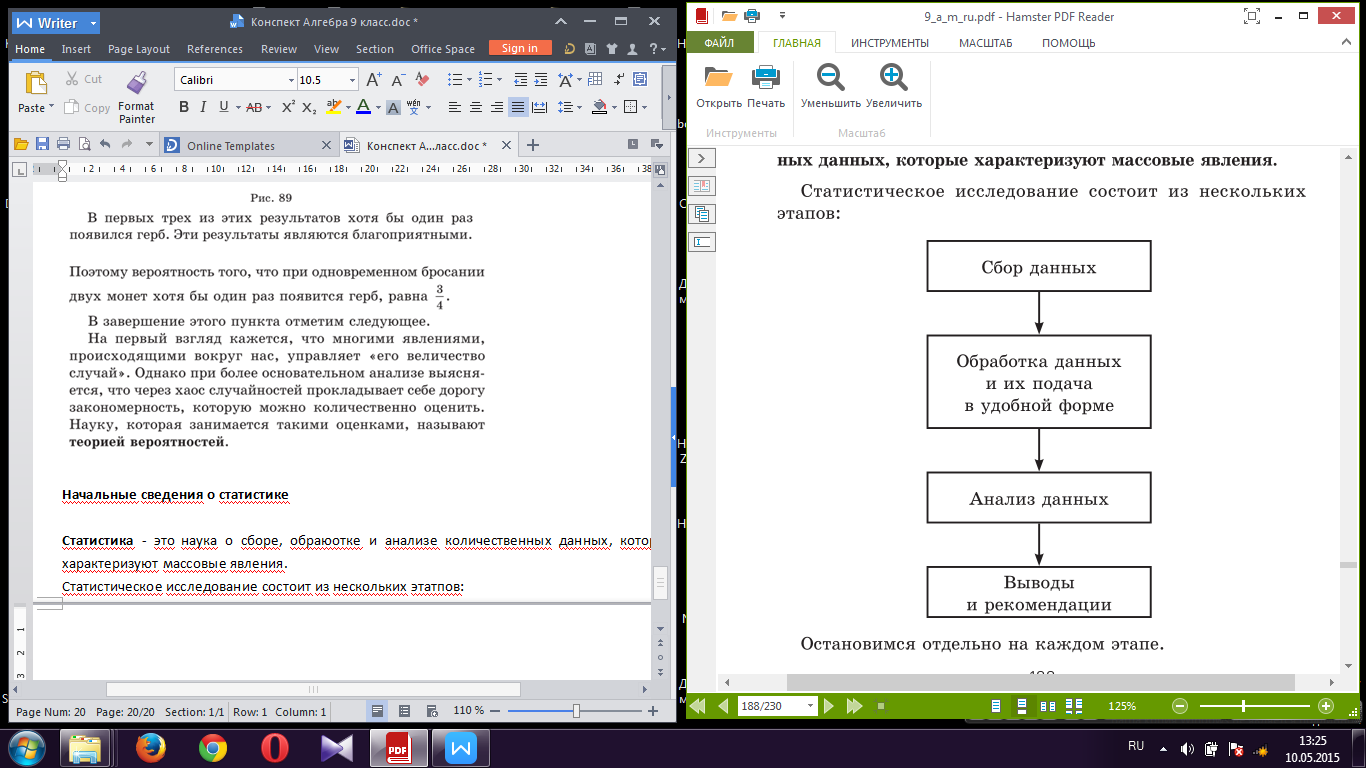The width and height of the screenshot is (1366, 768).
Task: Select Justify paragraph alignment
Action: [517, 107]
